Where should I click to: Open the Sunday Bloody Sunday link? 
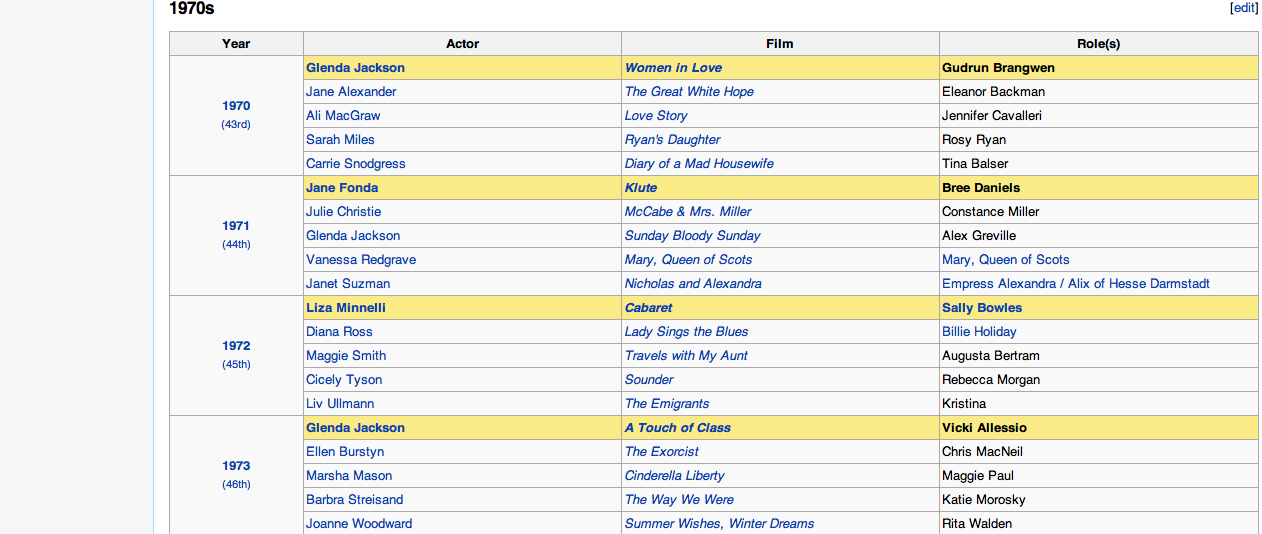(x=693, y=236)
